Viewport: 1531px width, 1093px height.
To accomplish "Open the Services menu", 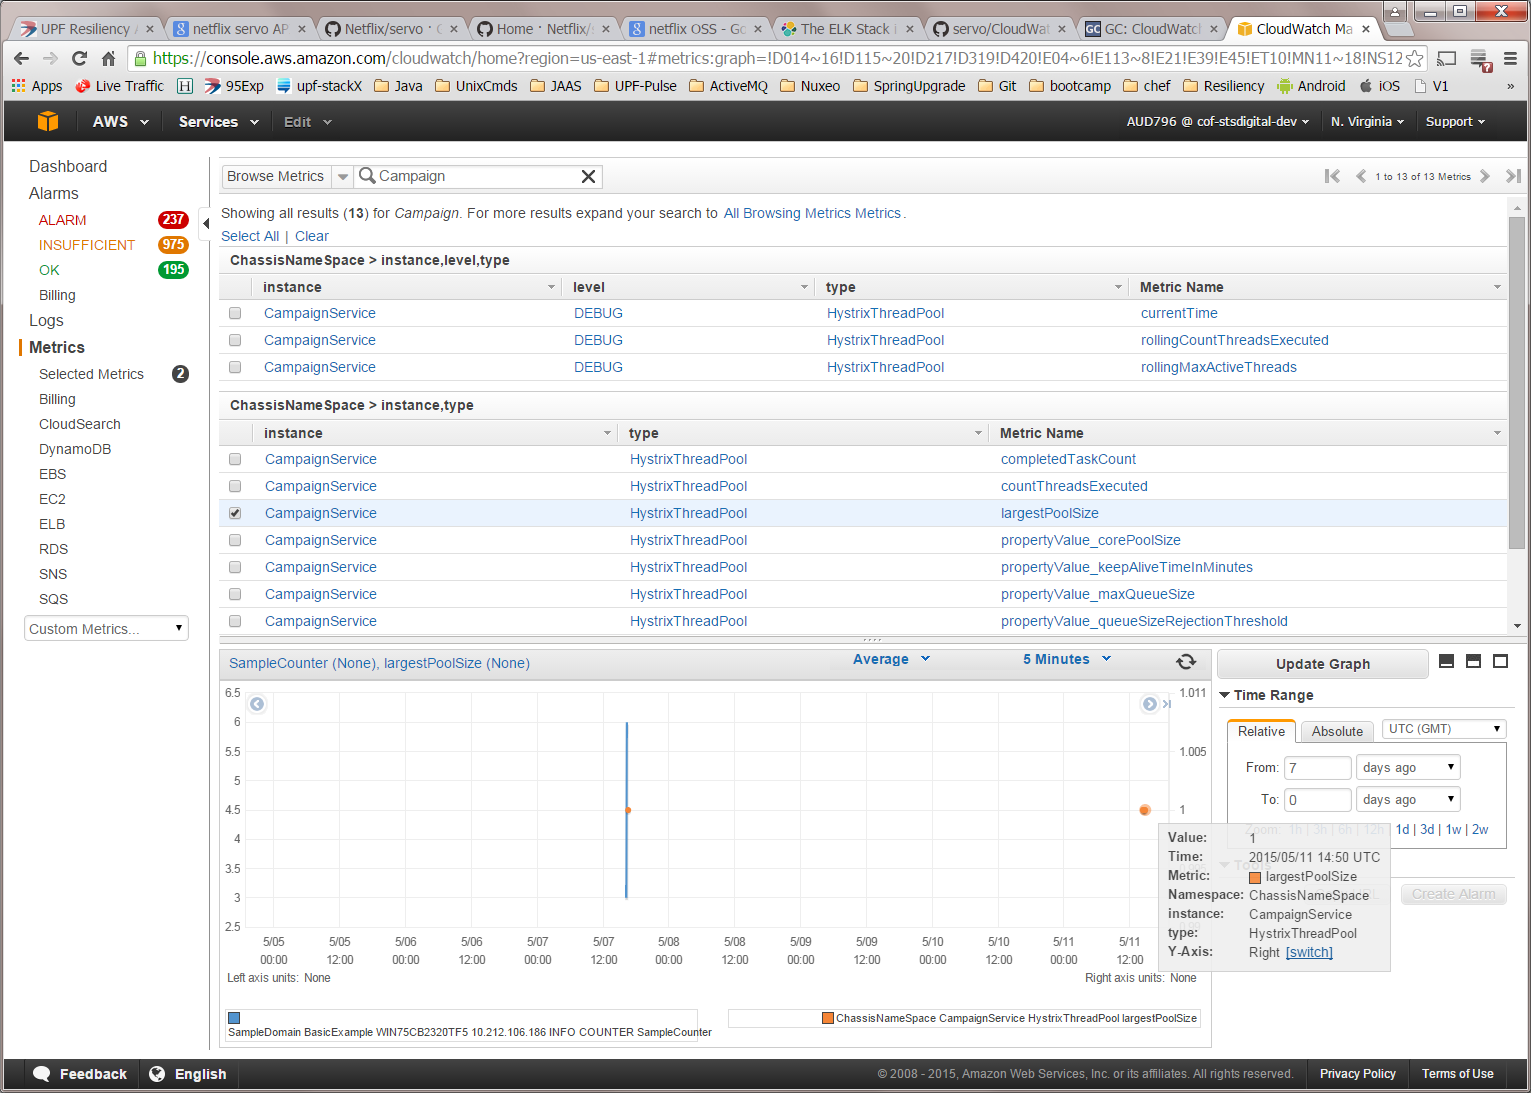I will pyautogui.click(x=218, y=122).
